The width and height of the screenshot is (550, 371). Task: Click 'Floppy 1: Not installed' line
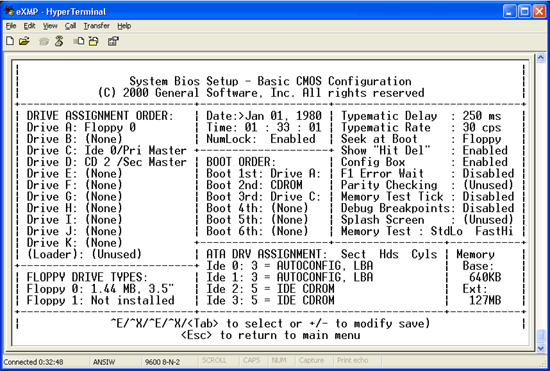click(x=100, y=301)
